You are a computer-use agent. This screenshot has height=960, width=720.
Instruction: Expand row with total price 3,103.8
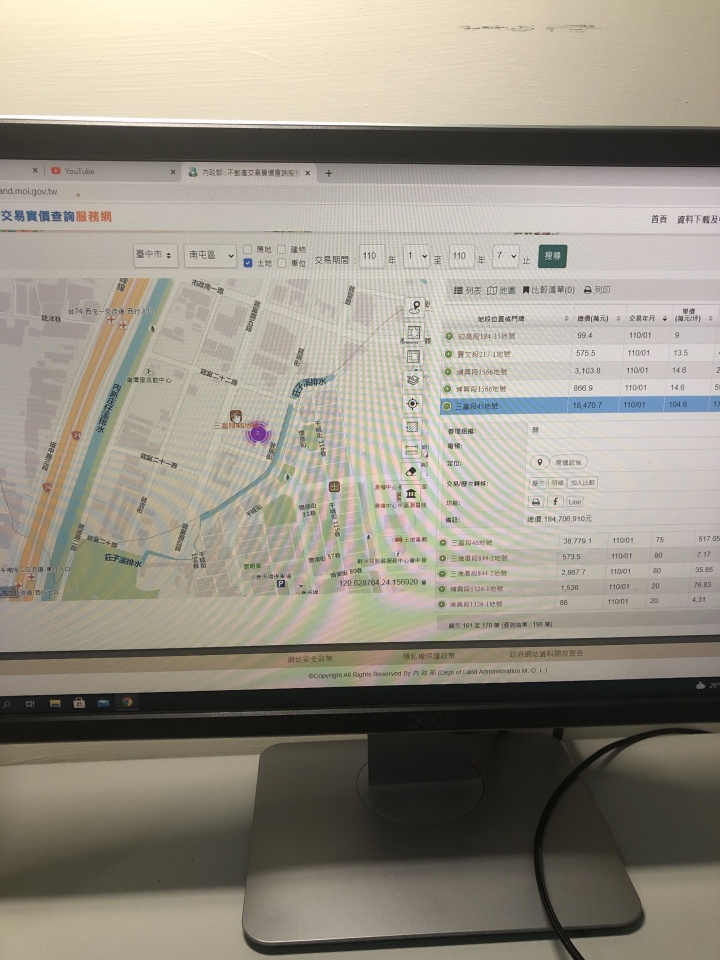click(448, 371)
